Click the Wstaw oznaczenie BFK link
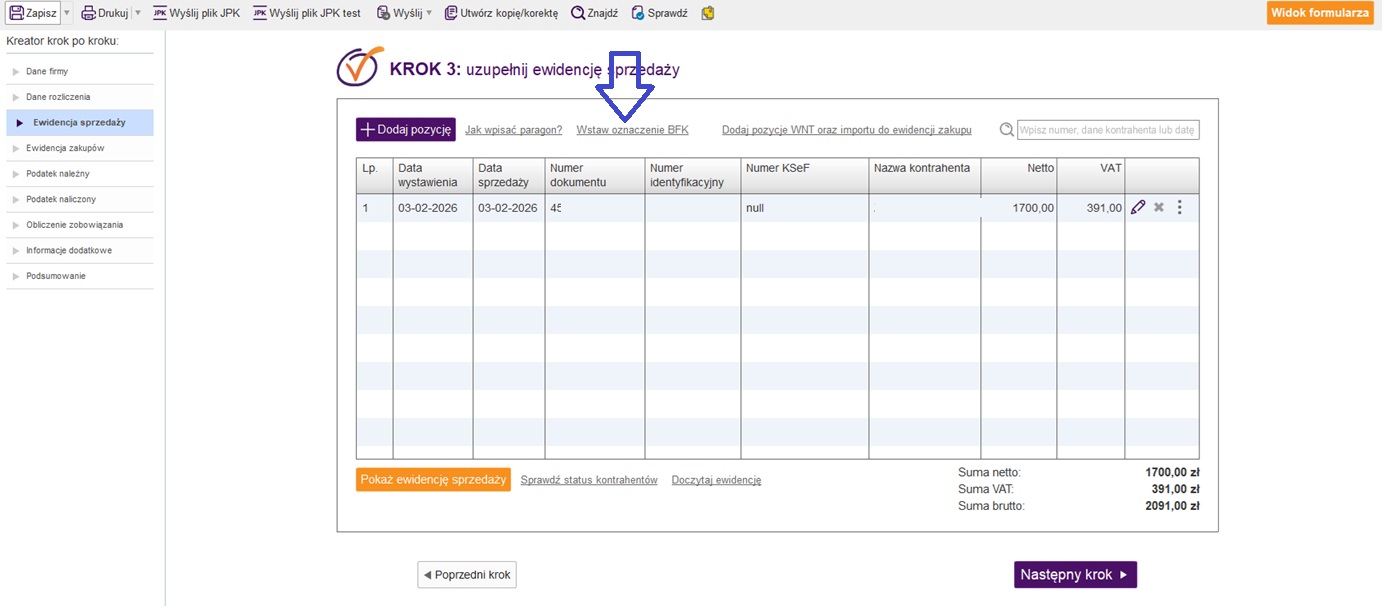Image resolution: width=1382 pixels, height=606 pixels. (x=632, y=130)
